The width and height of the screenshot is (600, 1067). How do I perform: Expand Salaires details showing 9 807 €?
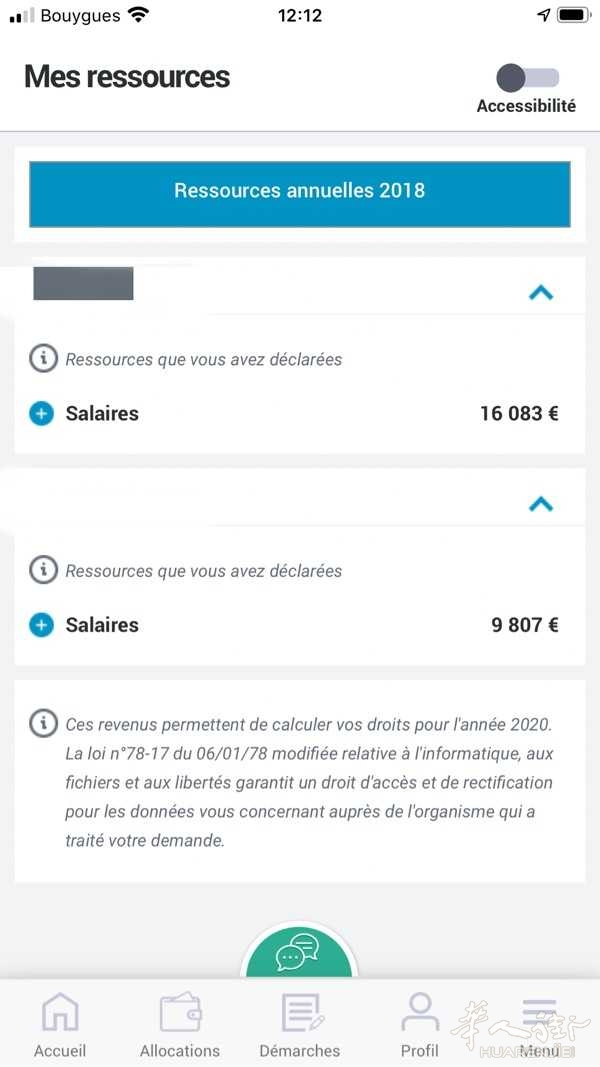click(x=41, y=625)
